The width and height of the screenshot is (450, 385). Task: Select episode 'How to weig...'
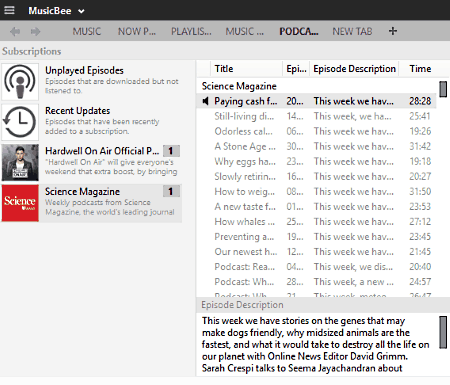click(x=245, y=192)
